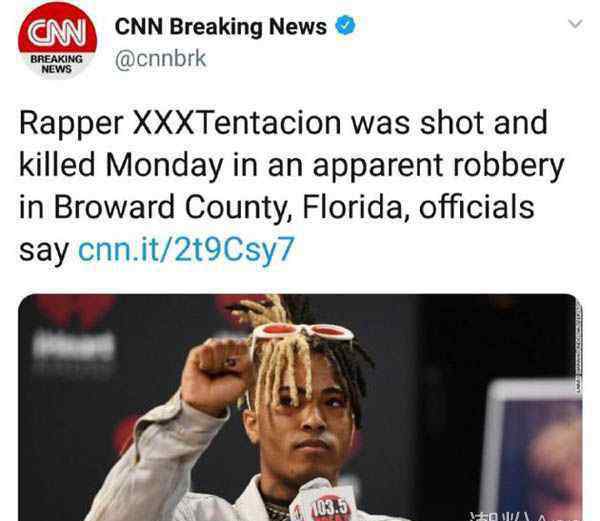Click the vertical photo credit text
Screen dimensions: 600x521
578,346
